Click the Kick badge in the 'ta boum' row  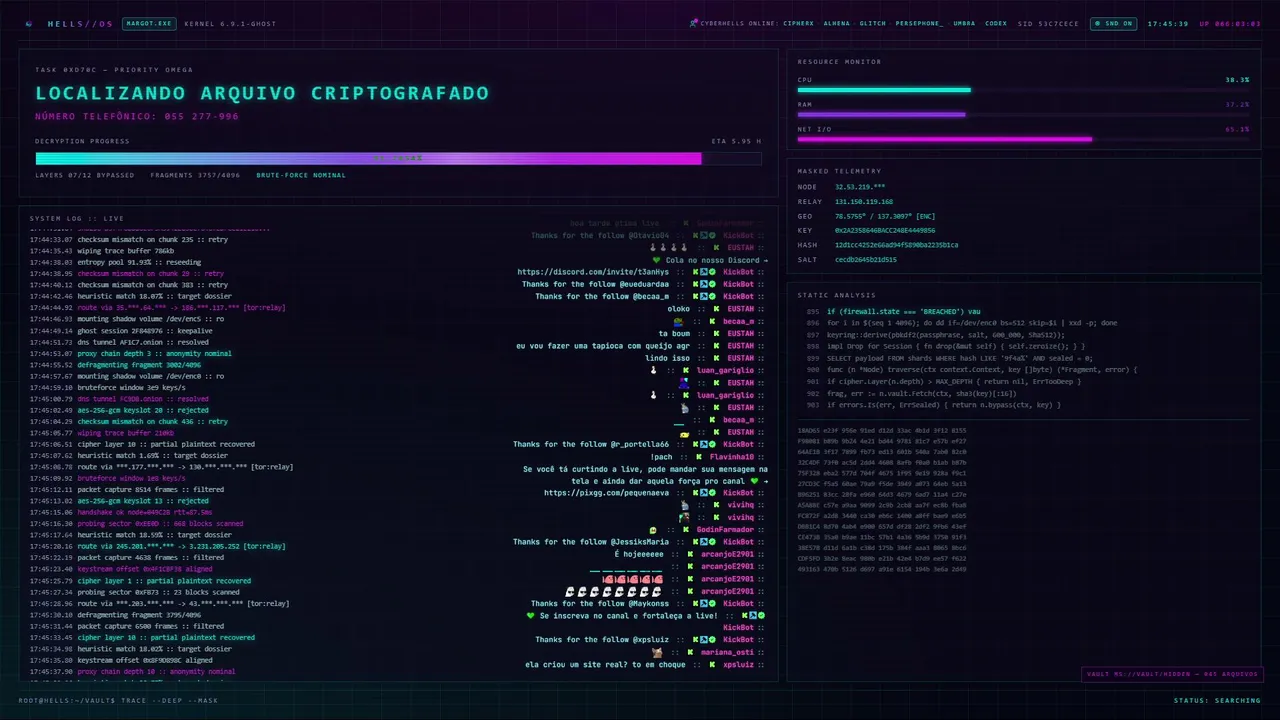click(x=714, y=333)
